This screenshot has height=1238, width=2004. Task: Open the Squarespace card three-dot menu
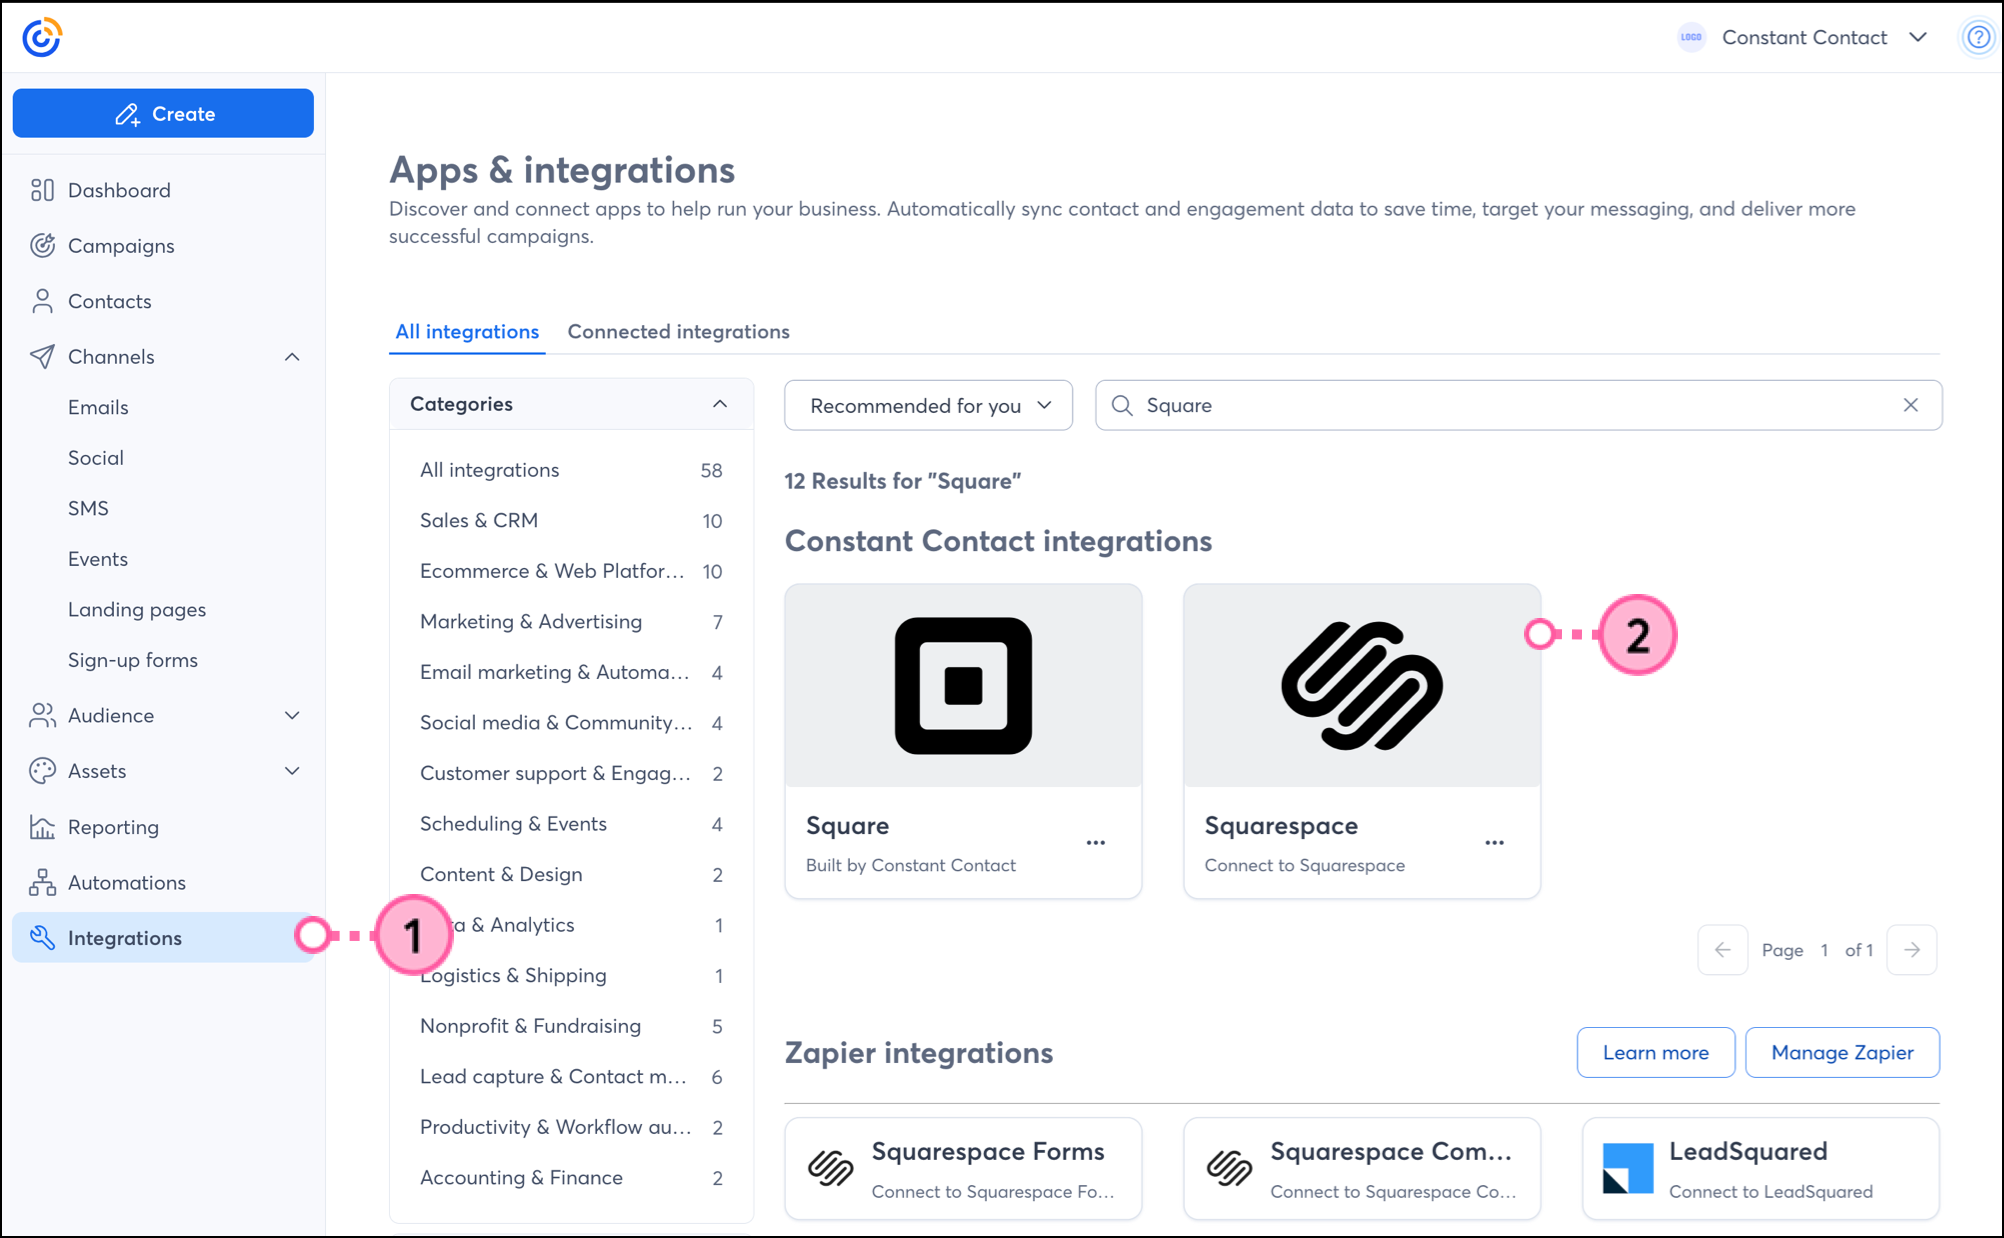tap(1494, 843)
